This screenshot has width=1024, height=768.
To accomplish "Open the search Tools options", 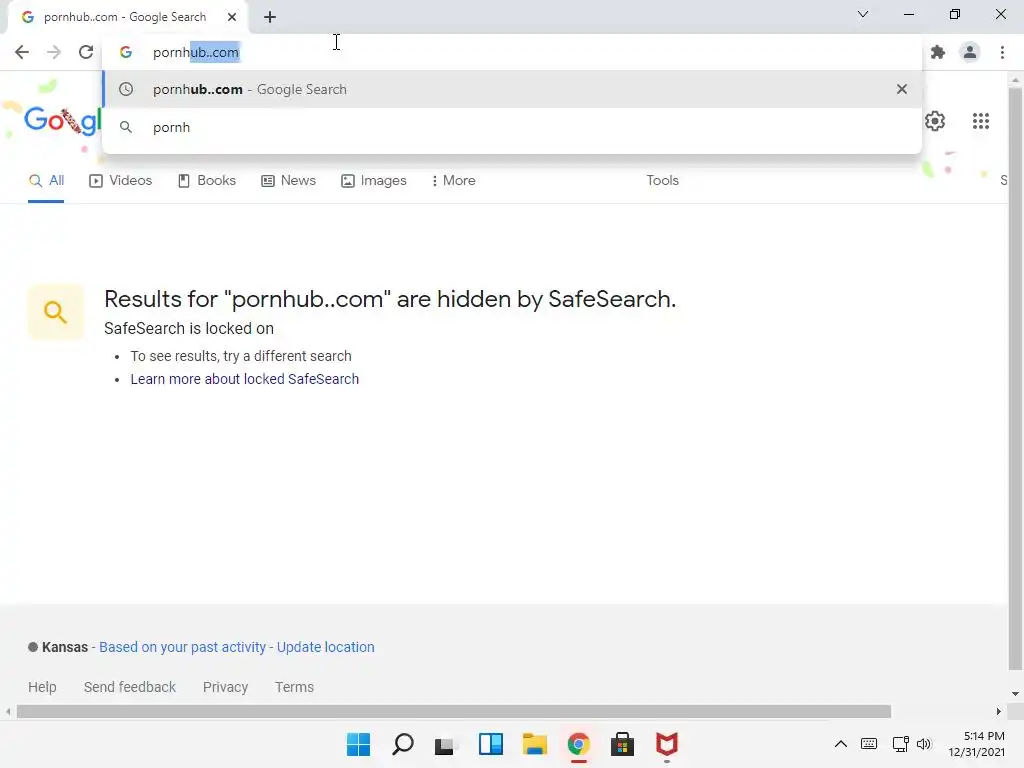I will pyautogui.click(x=662, y=181).
